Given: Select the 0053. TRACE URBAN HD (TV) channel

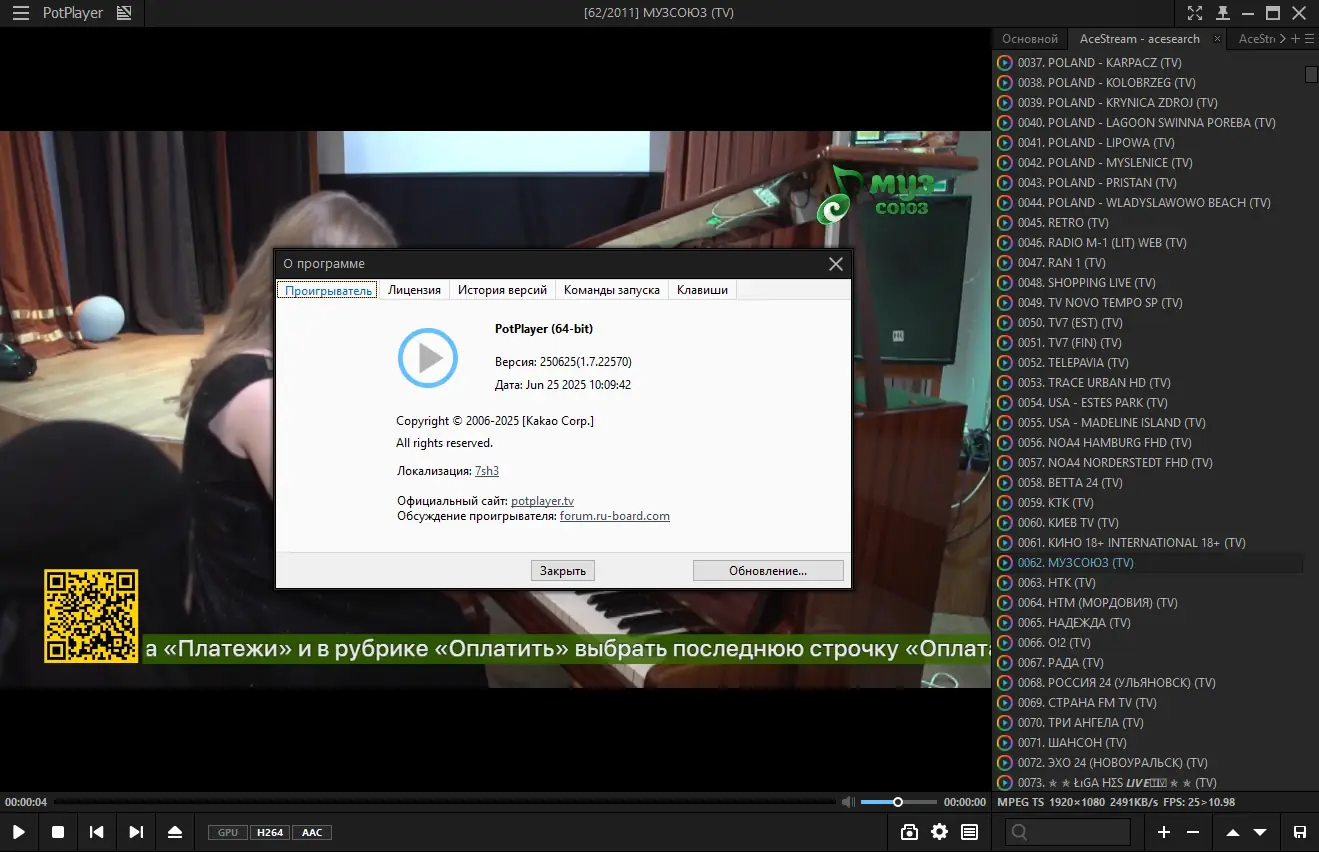Looking at the screenshot, I should 1149,383.
